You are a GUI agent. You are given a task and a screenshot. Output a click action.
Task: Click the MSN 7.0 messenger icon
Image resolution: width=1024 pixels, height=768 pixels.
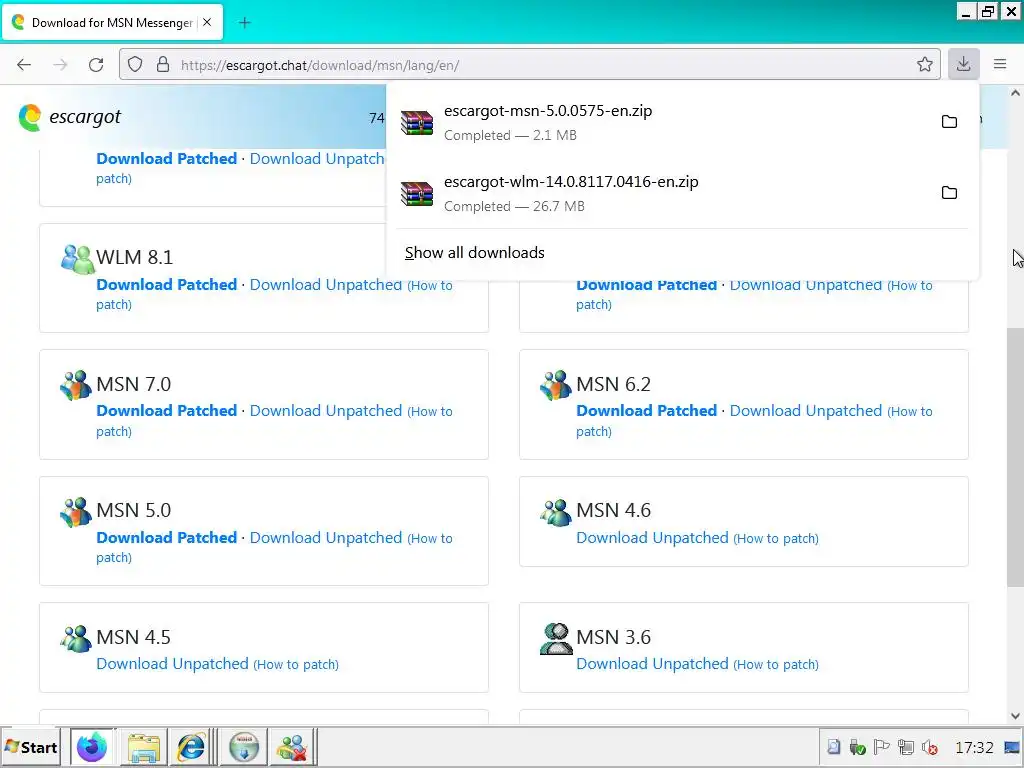click(x=76, y=385)
